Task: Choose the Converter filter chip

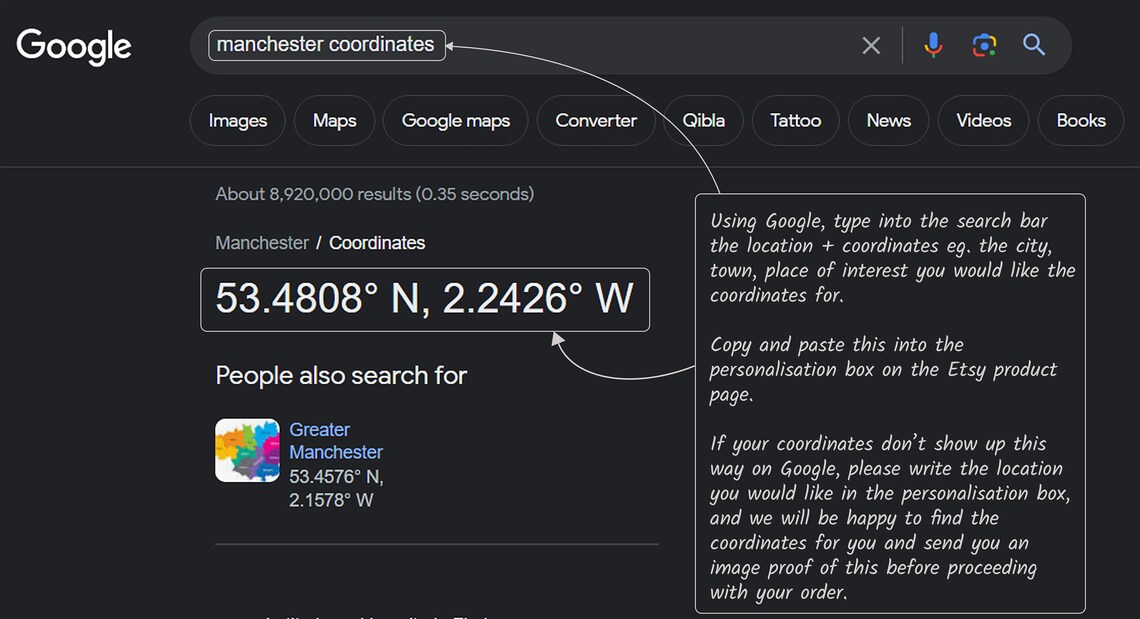Action: click(x=596, y=121)
